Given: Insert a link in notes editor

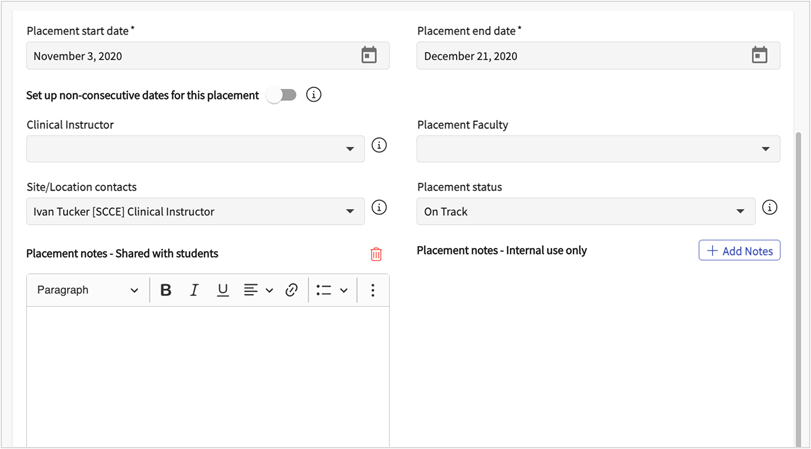Looking at the screenshot, I should pos(291,290).
